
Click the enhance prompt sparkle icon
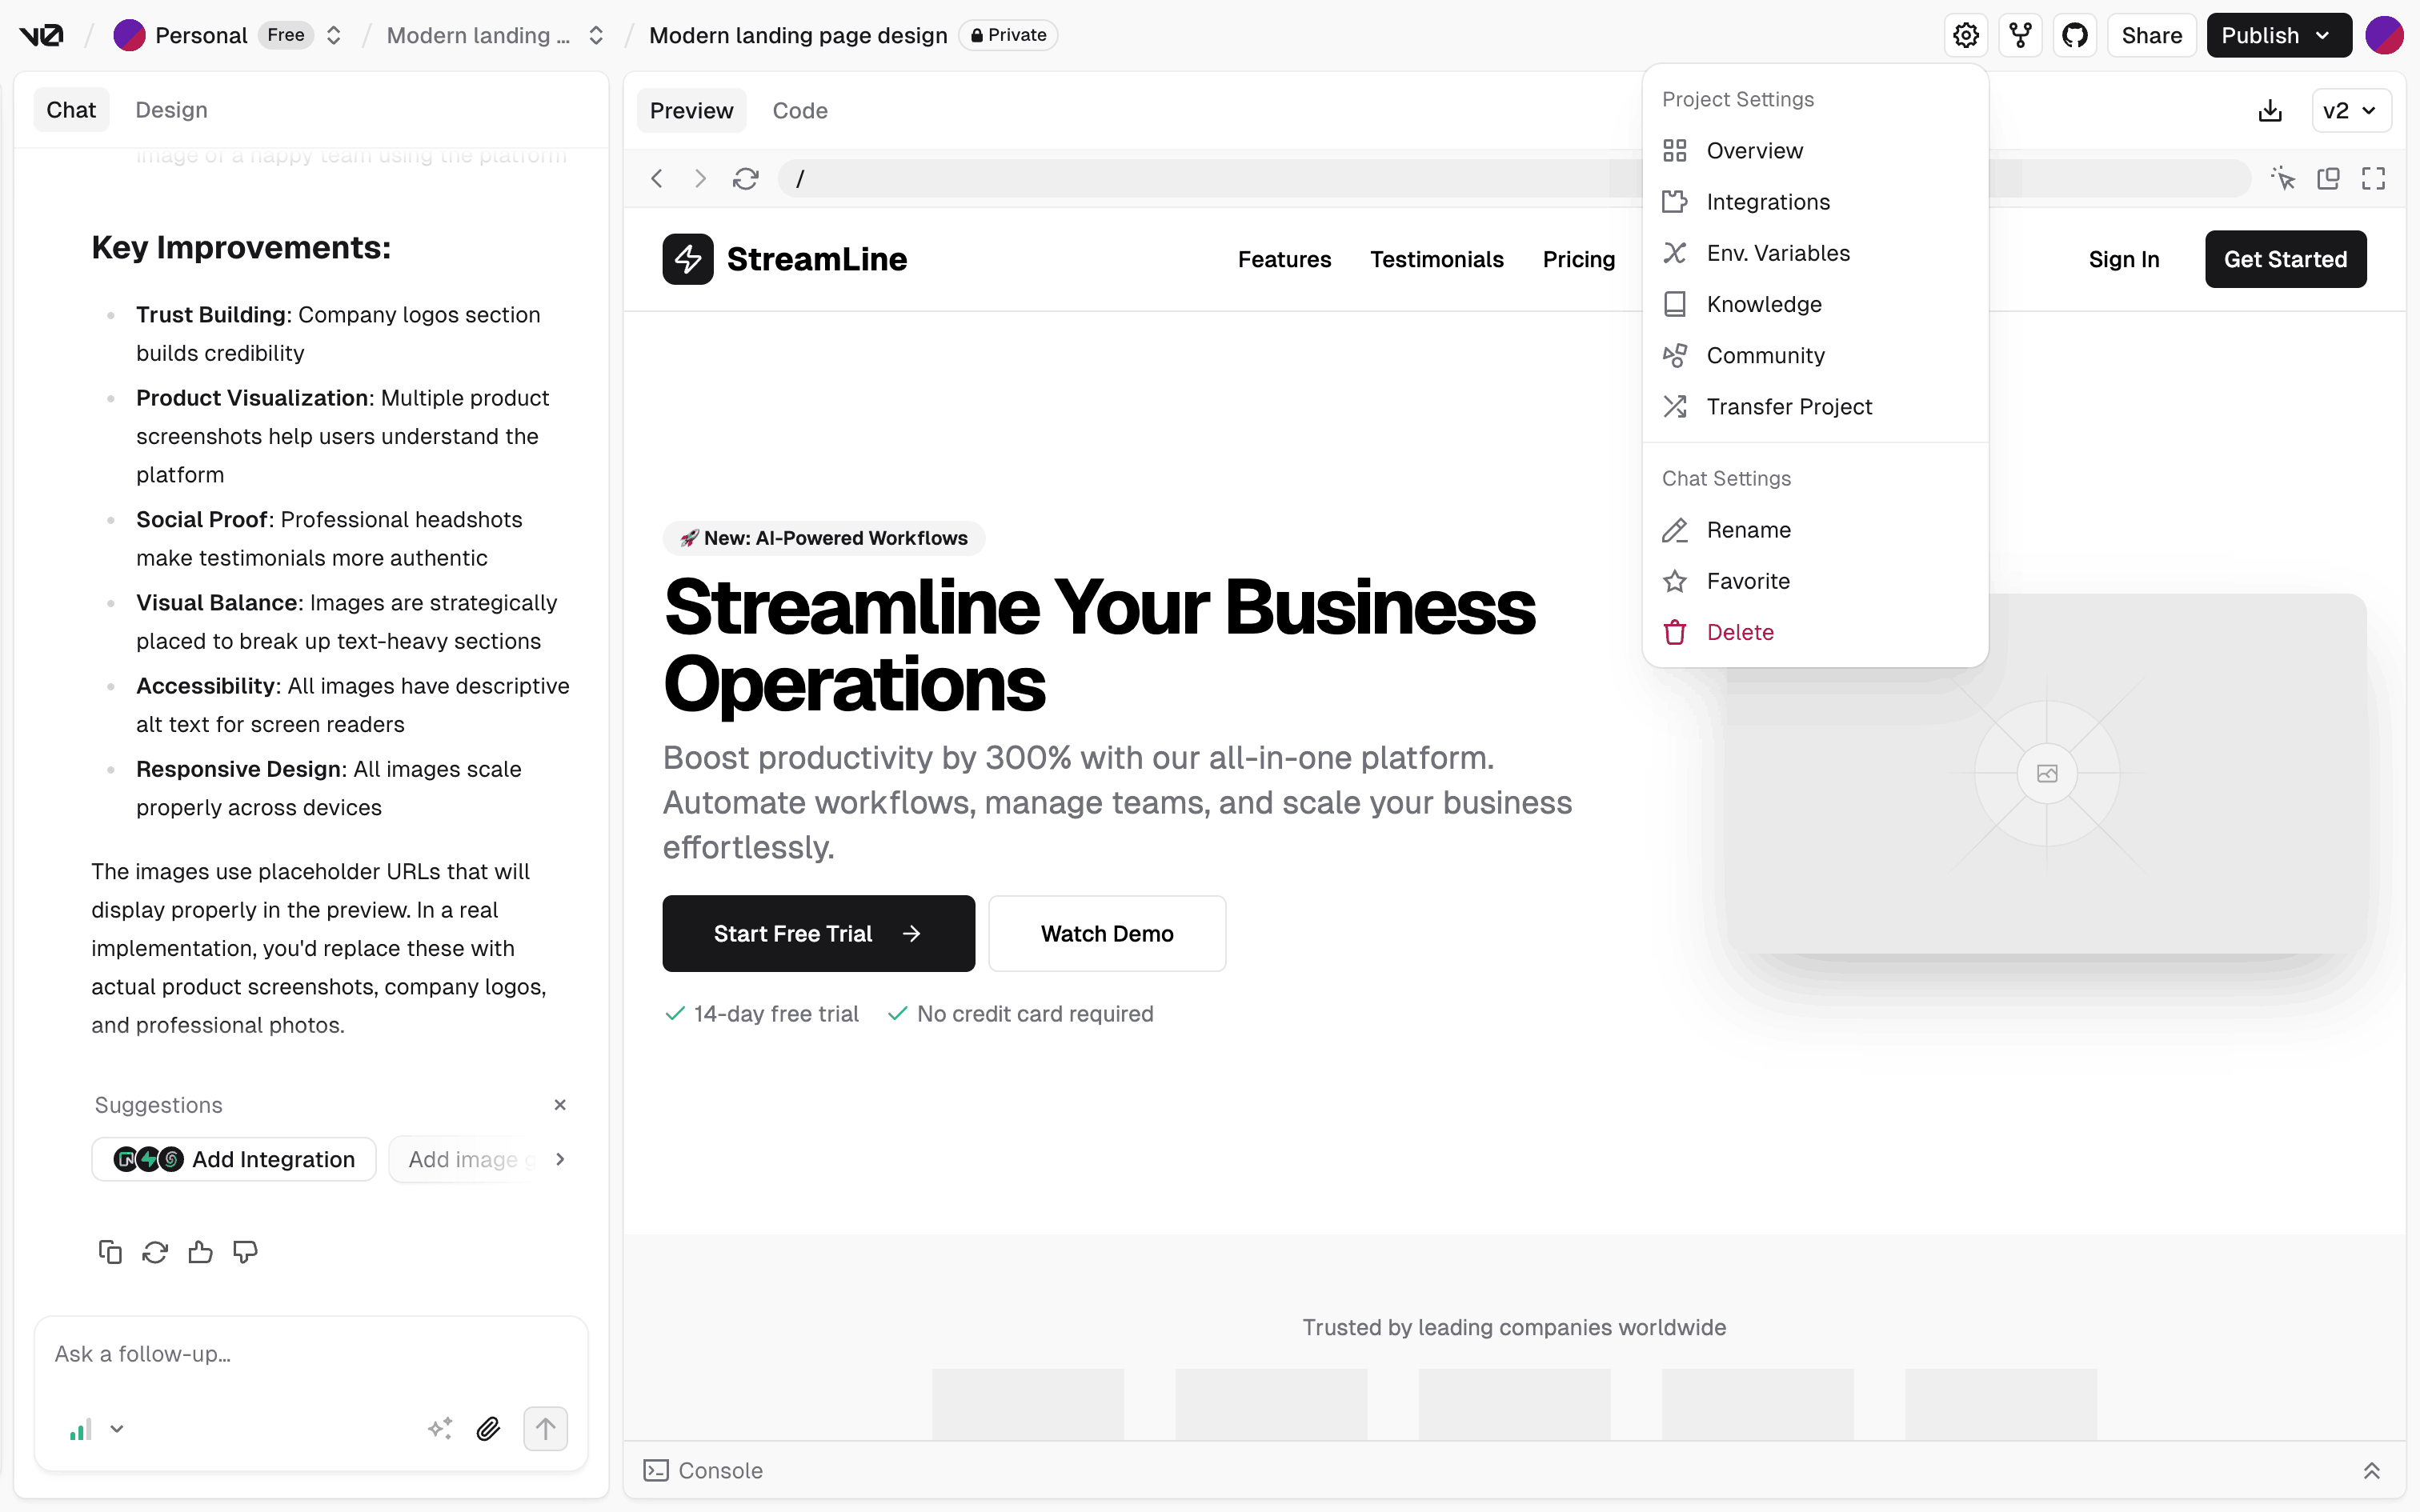[x=440, y=1428]
